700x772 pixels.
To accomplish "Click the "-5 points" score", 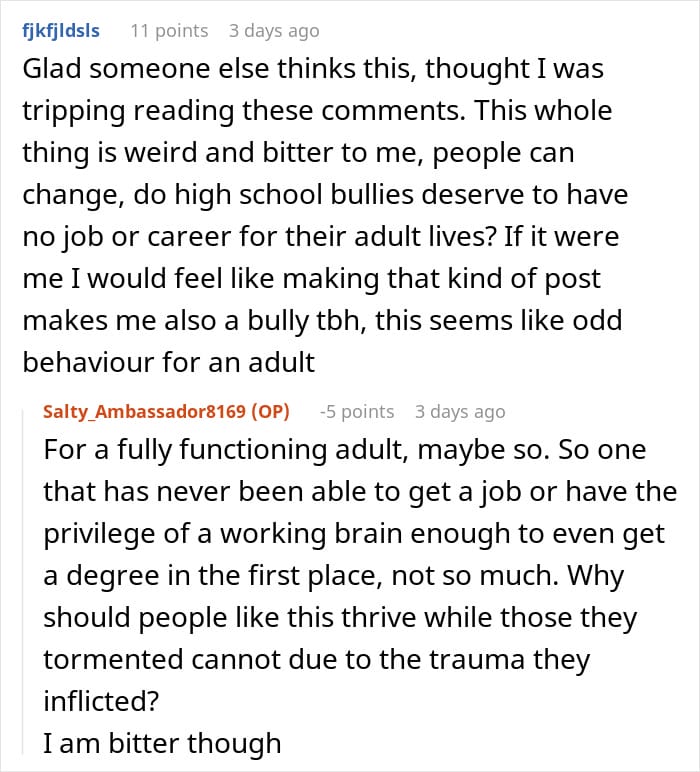I will pyautogui.click(x=356, y=412).
